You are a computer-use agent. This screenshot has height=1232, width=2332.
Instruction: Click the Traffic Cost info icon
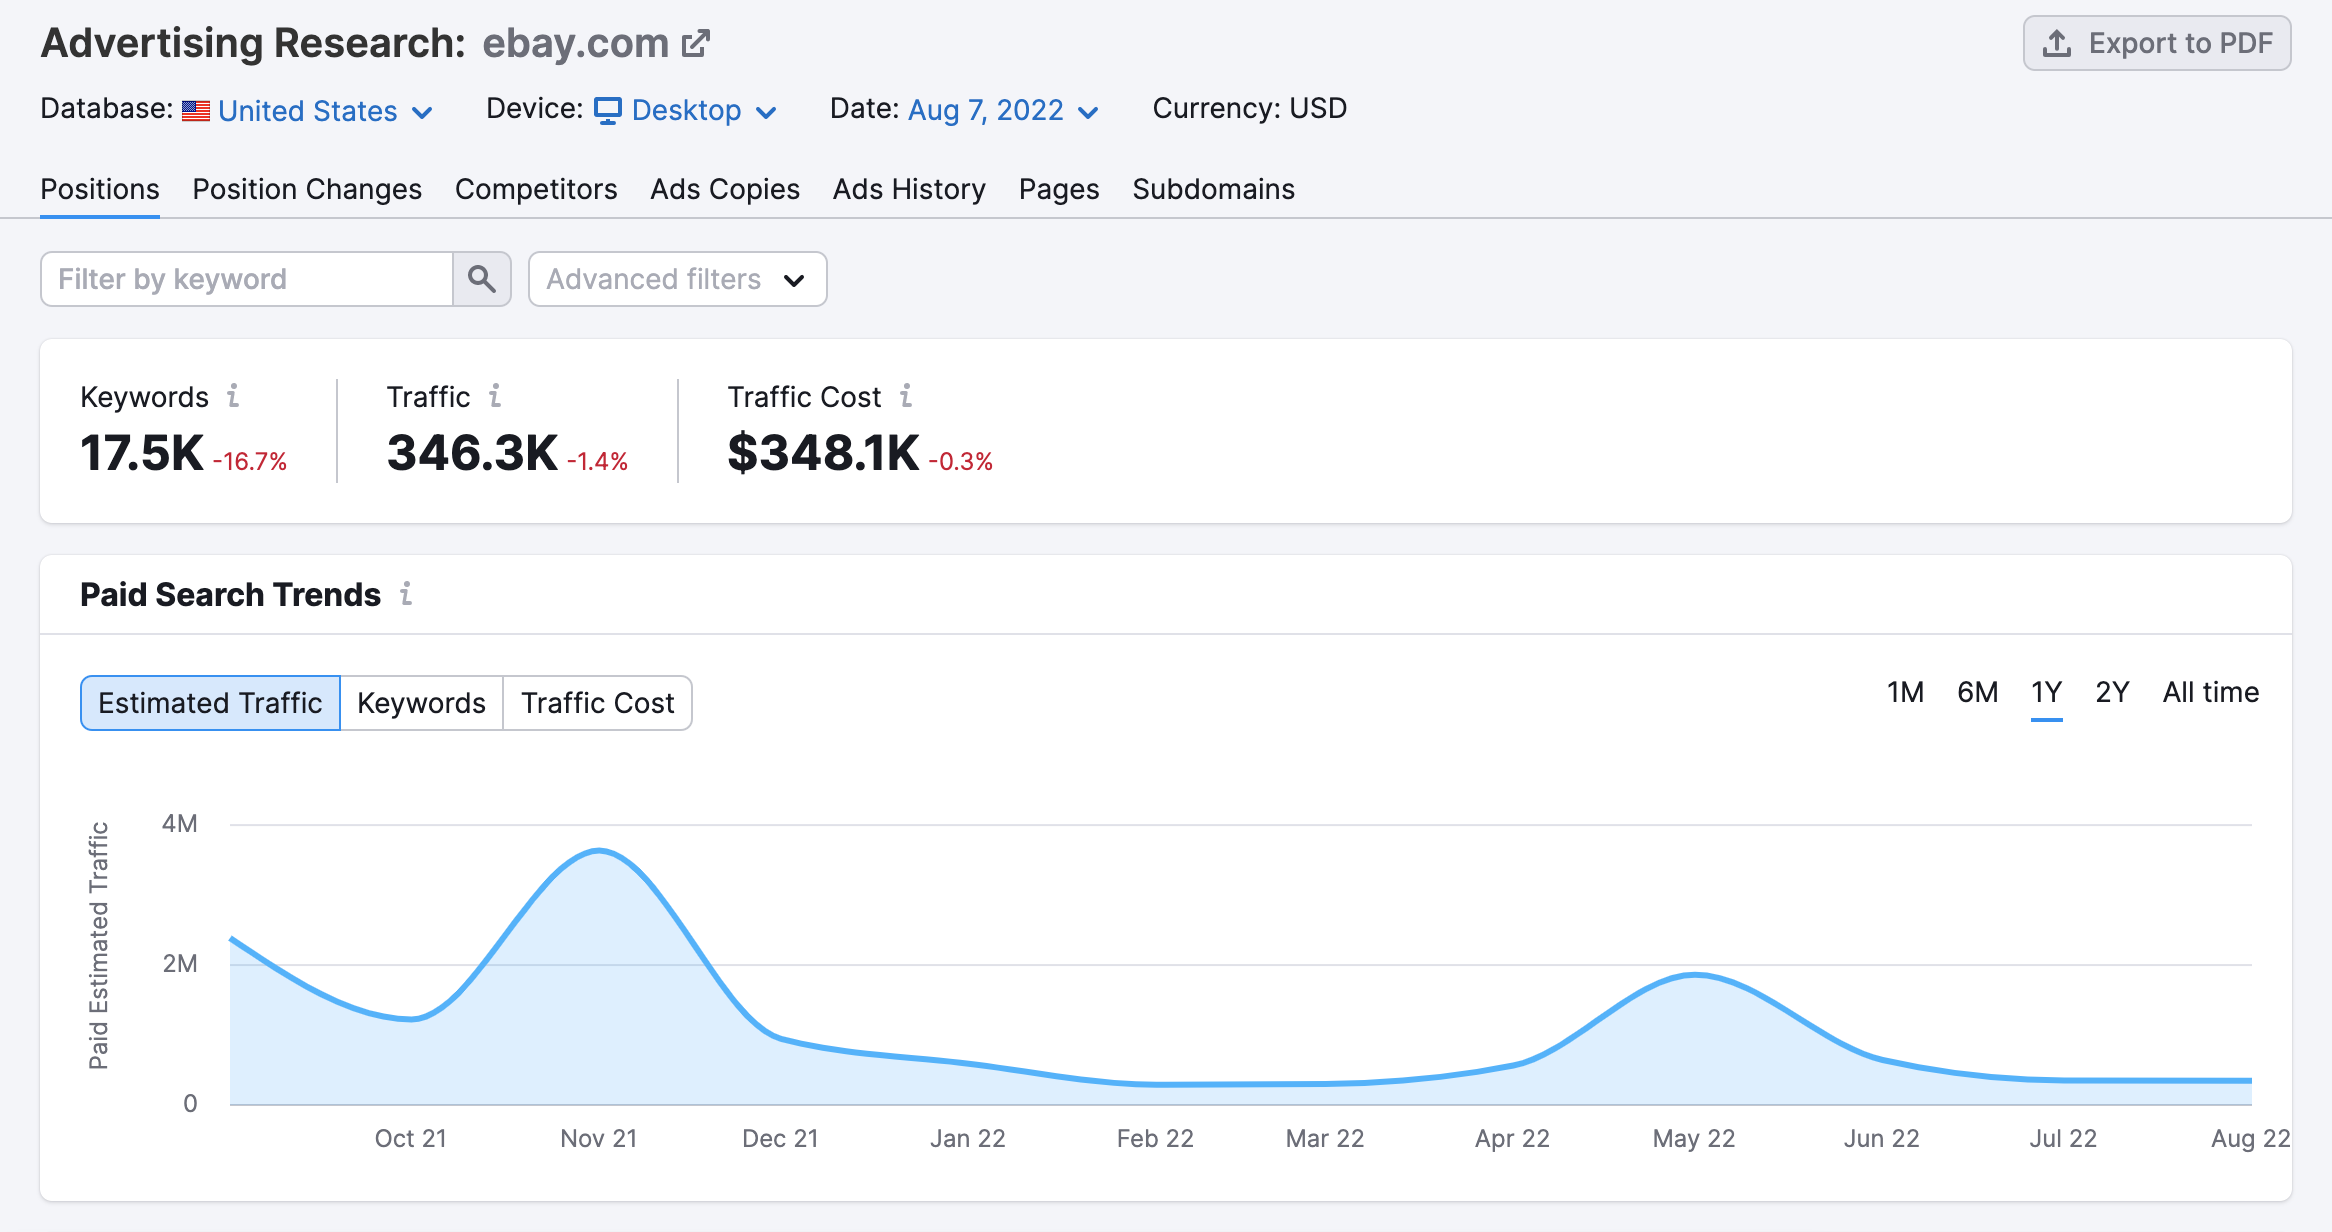(x=906, y=396)
